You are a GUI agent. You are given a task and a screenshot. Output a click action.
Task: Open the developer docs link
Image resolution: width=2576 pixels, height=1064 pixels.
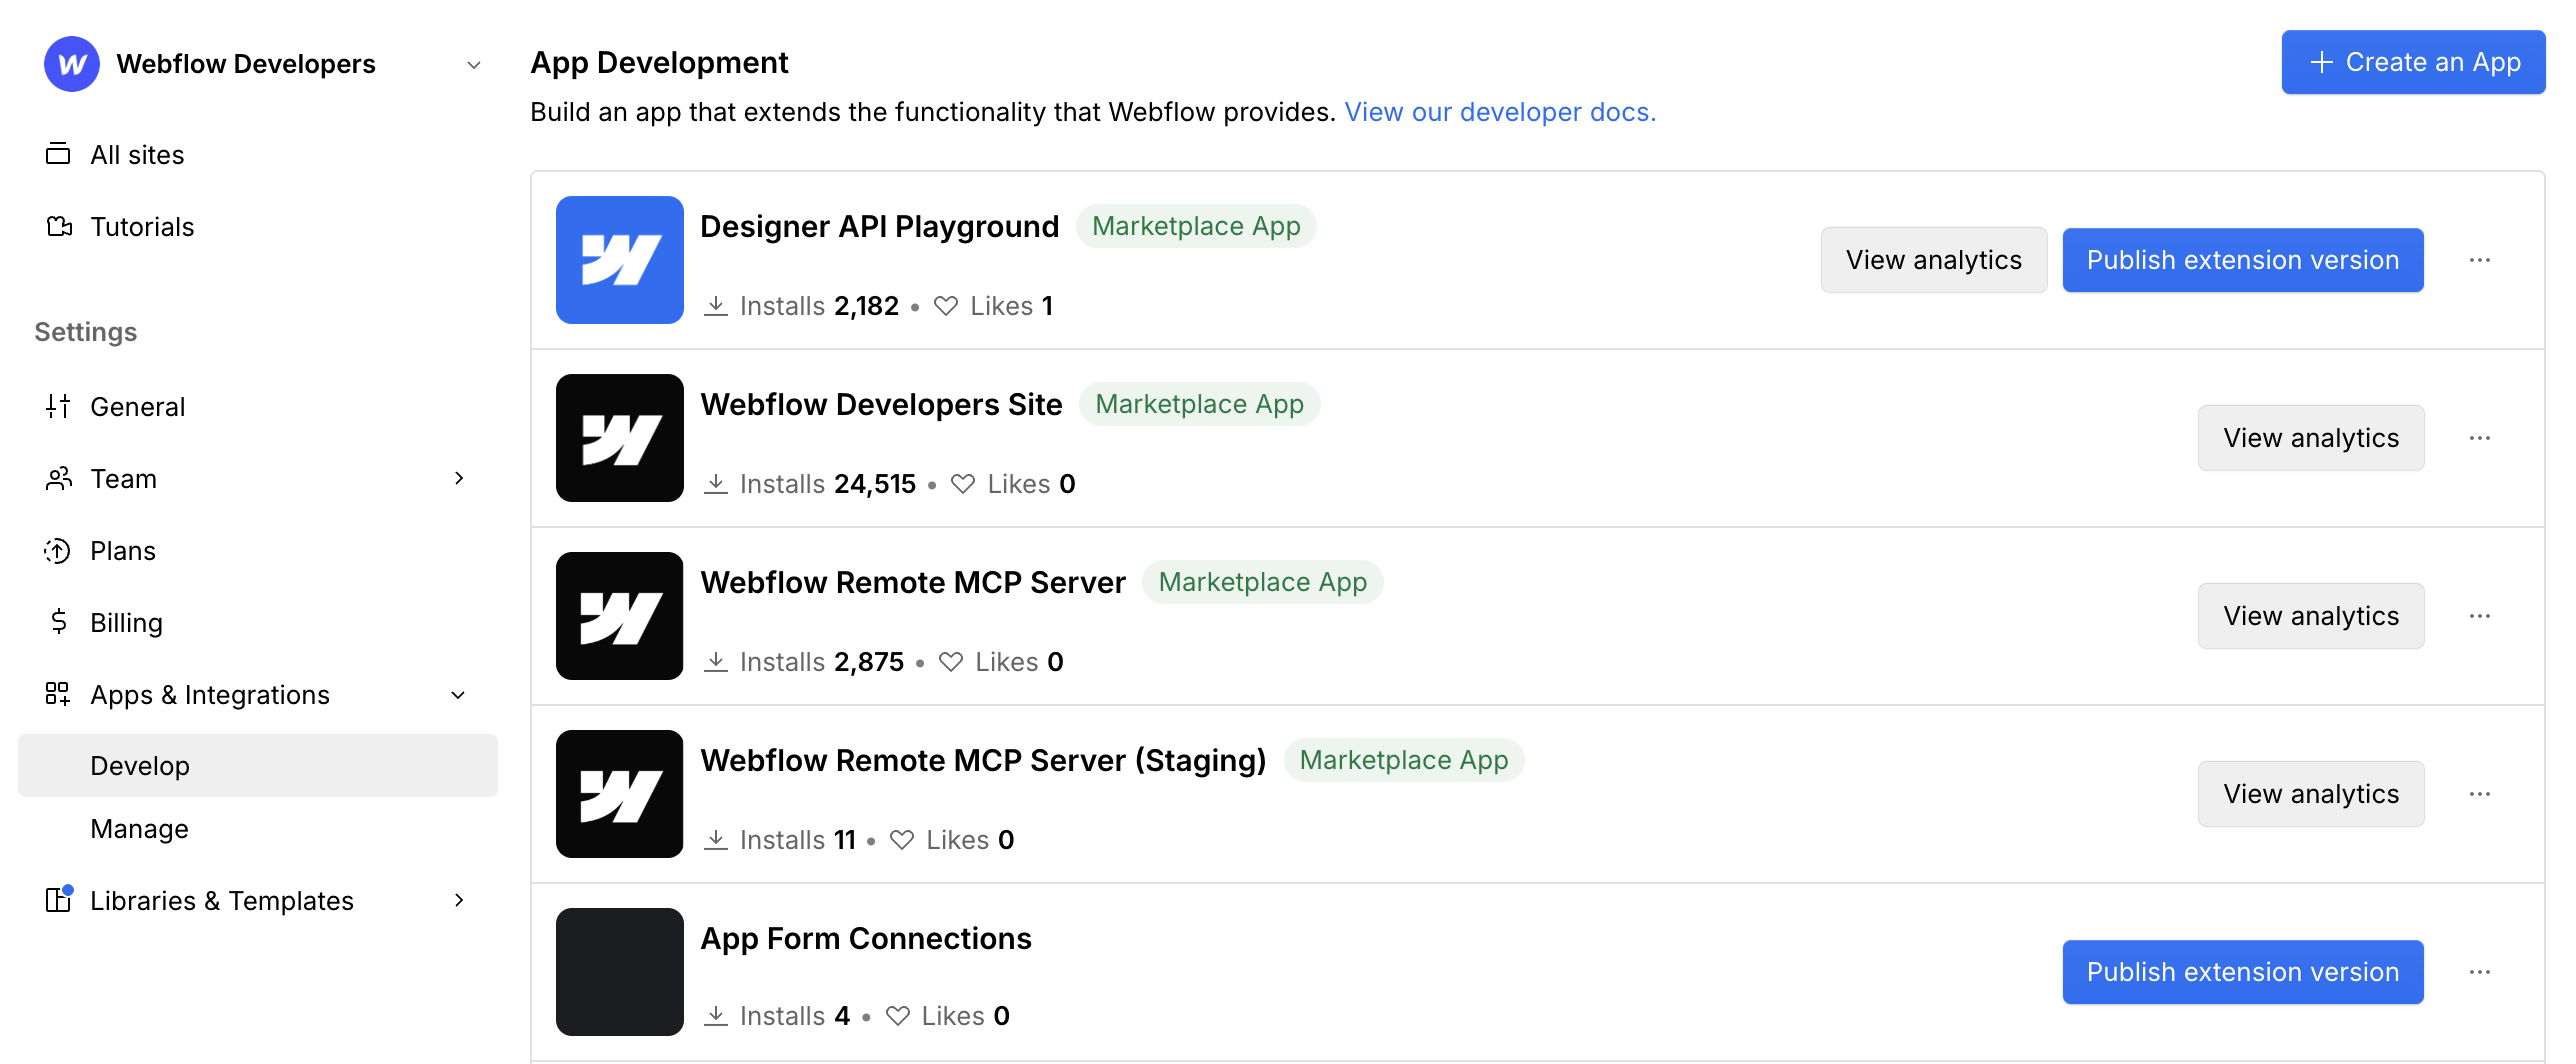pyautogui.click(x=1500, y=112)
